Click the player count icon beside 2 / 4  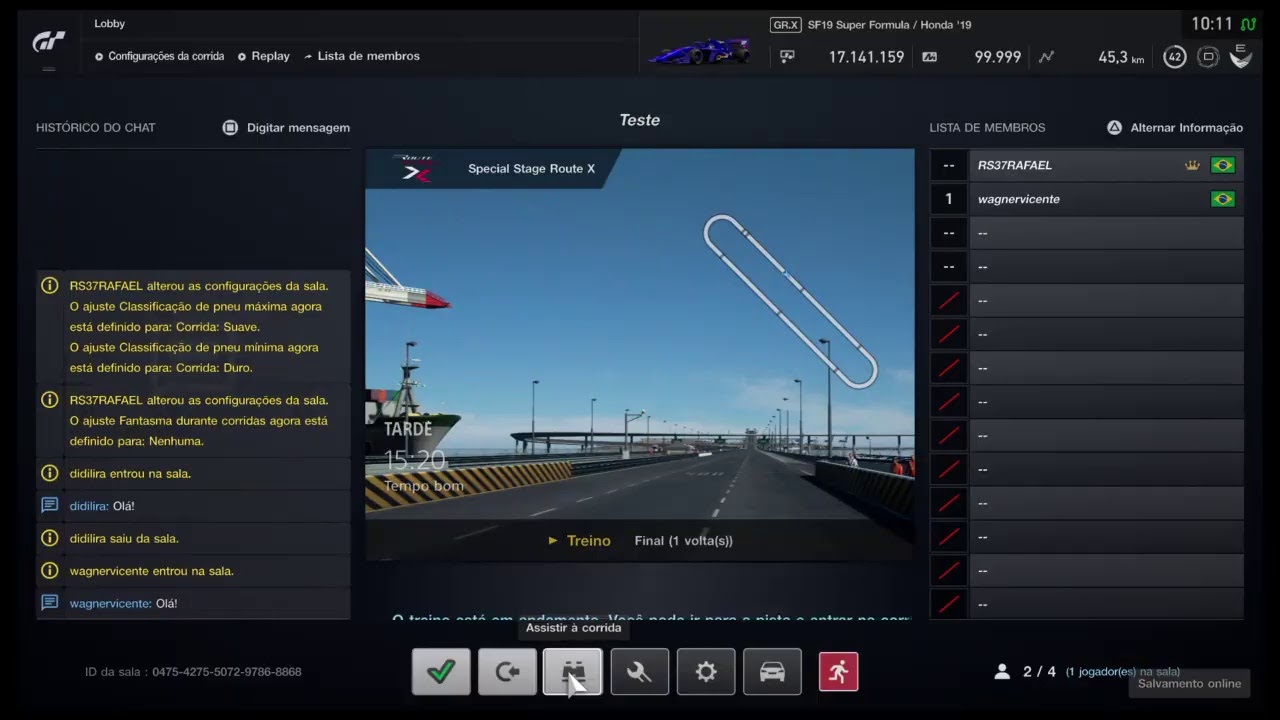(1002, 672)
